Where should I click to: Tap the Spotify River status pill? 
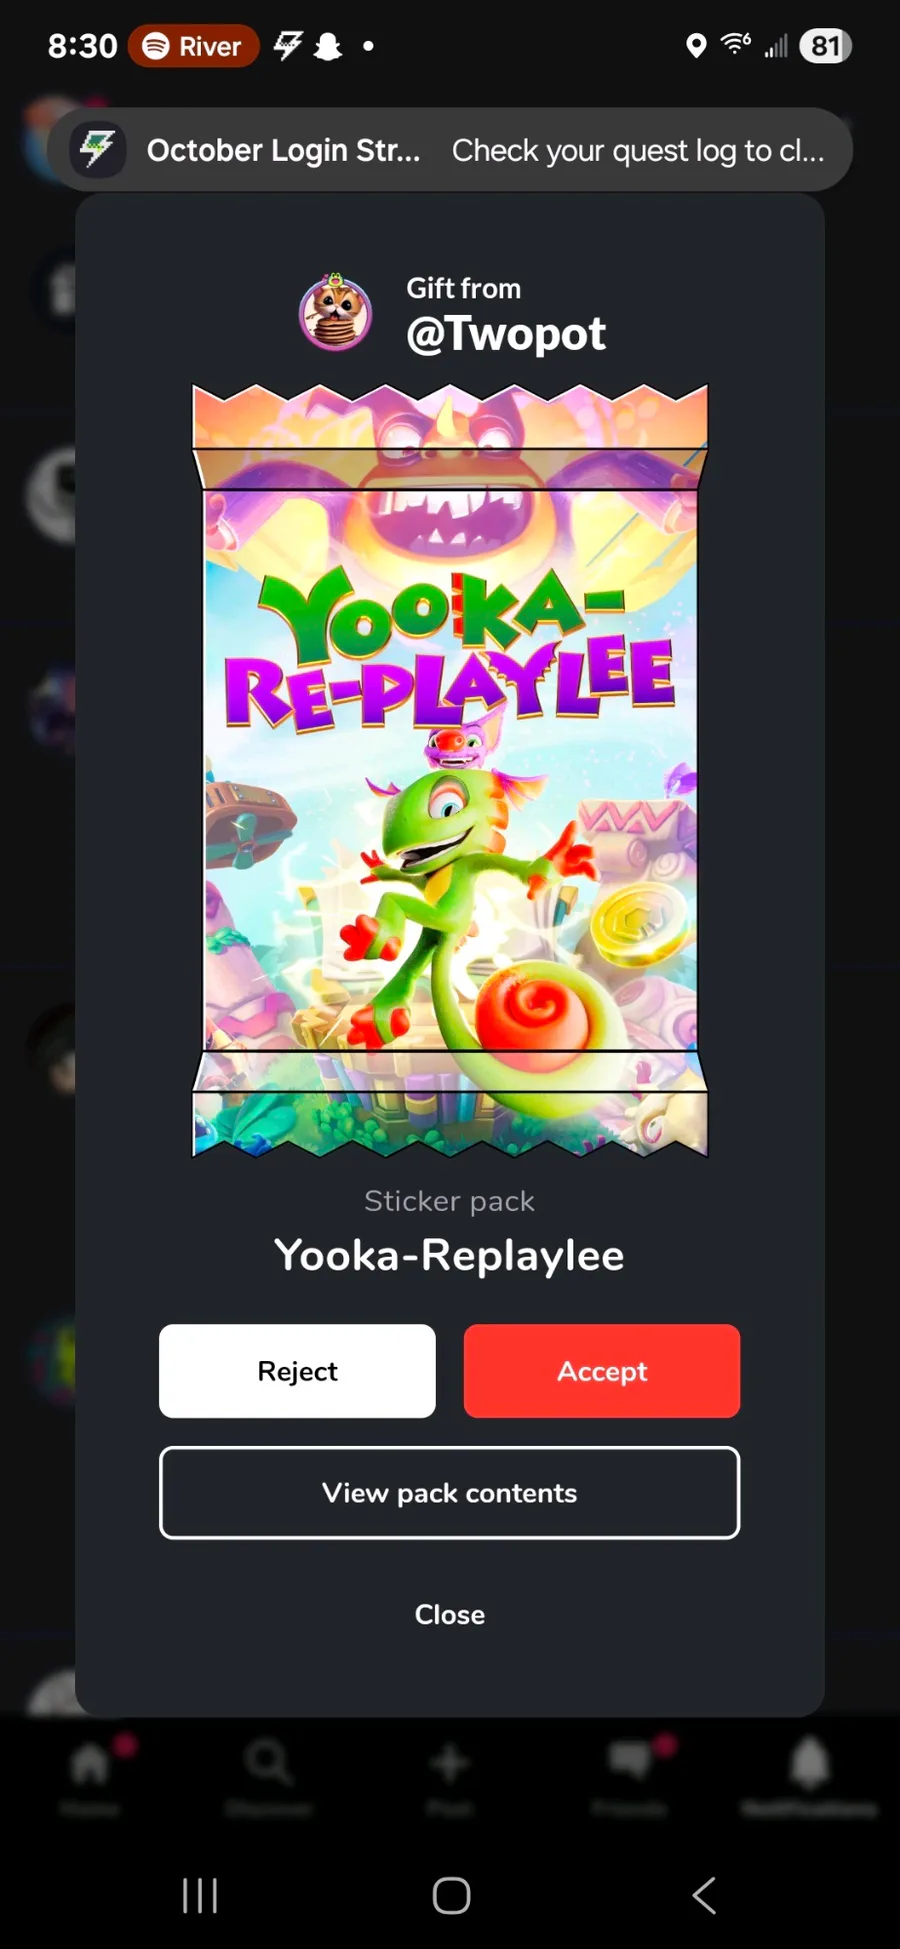(193, 46)
